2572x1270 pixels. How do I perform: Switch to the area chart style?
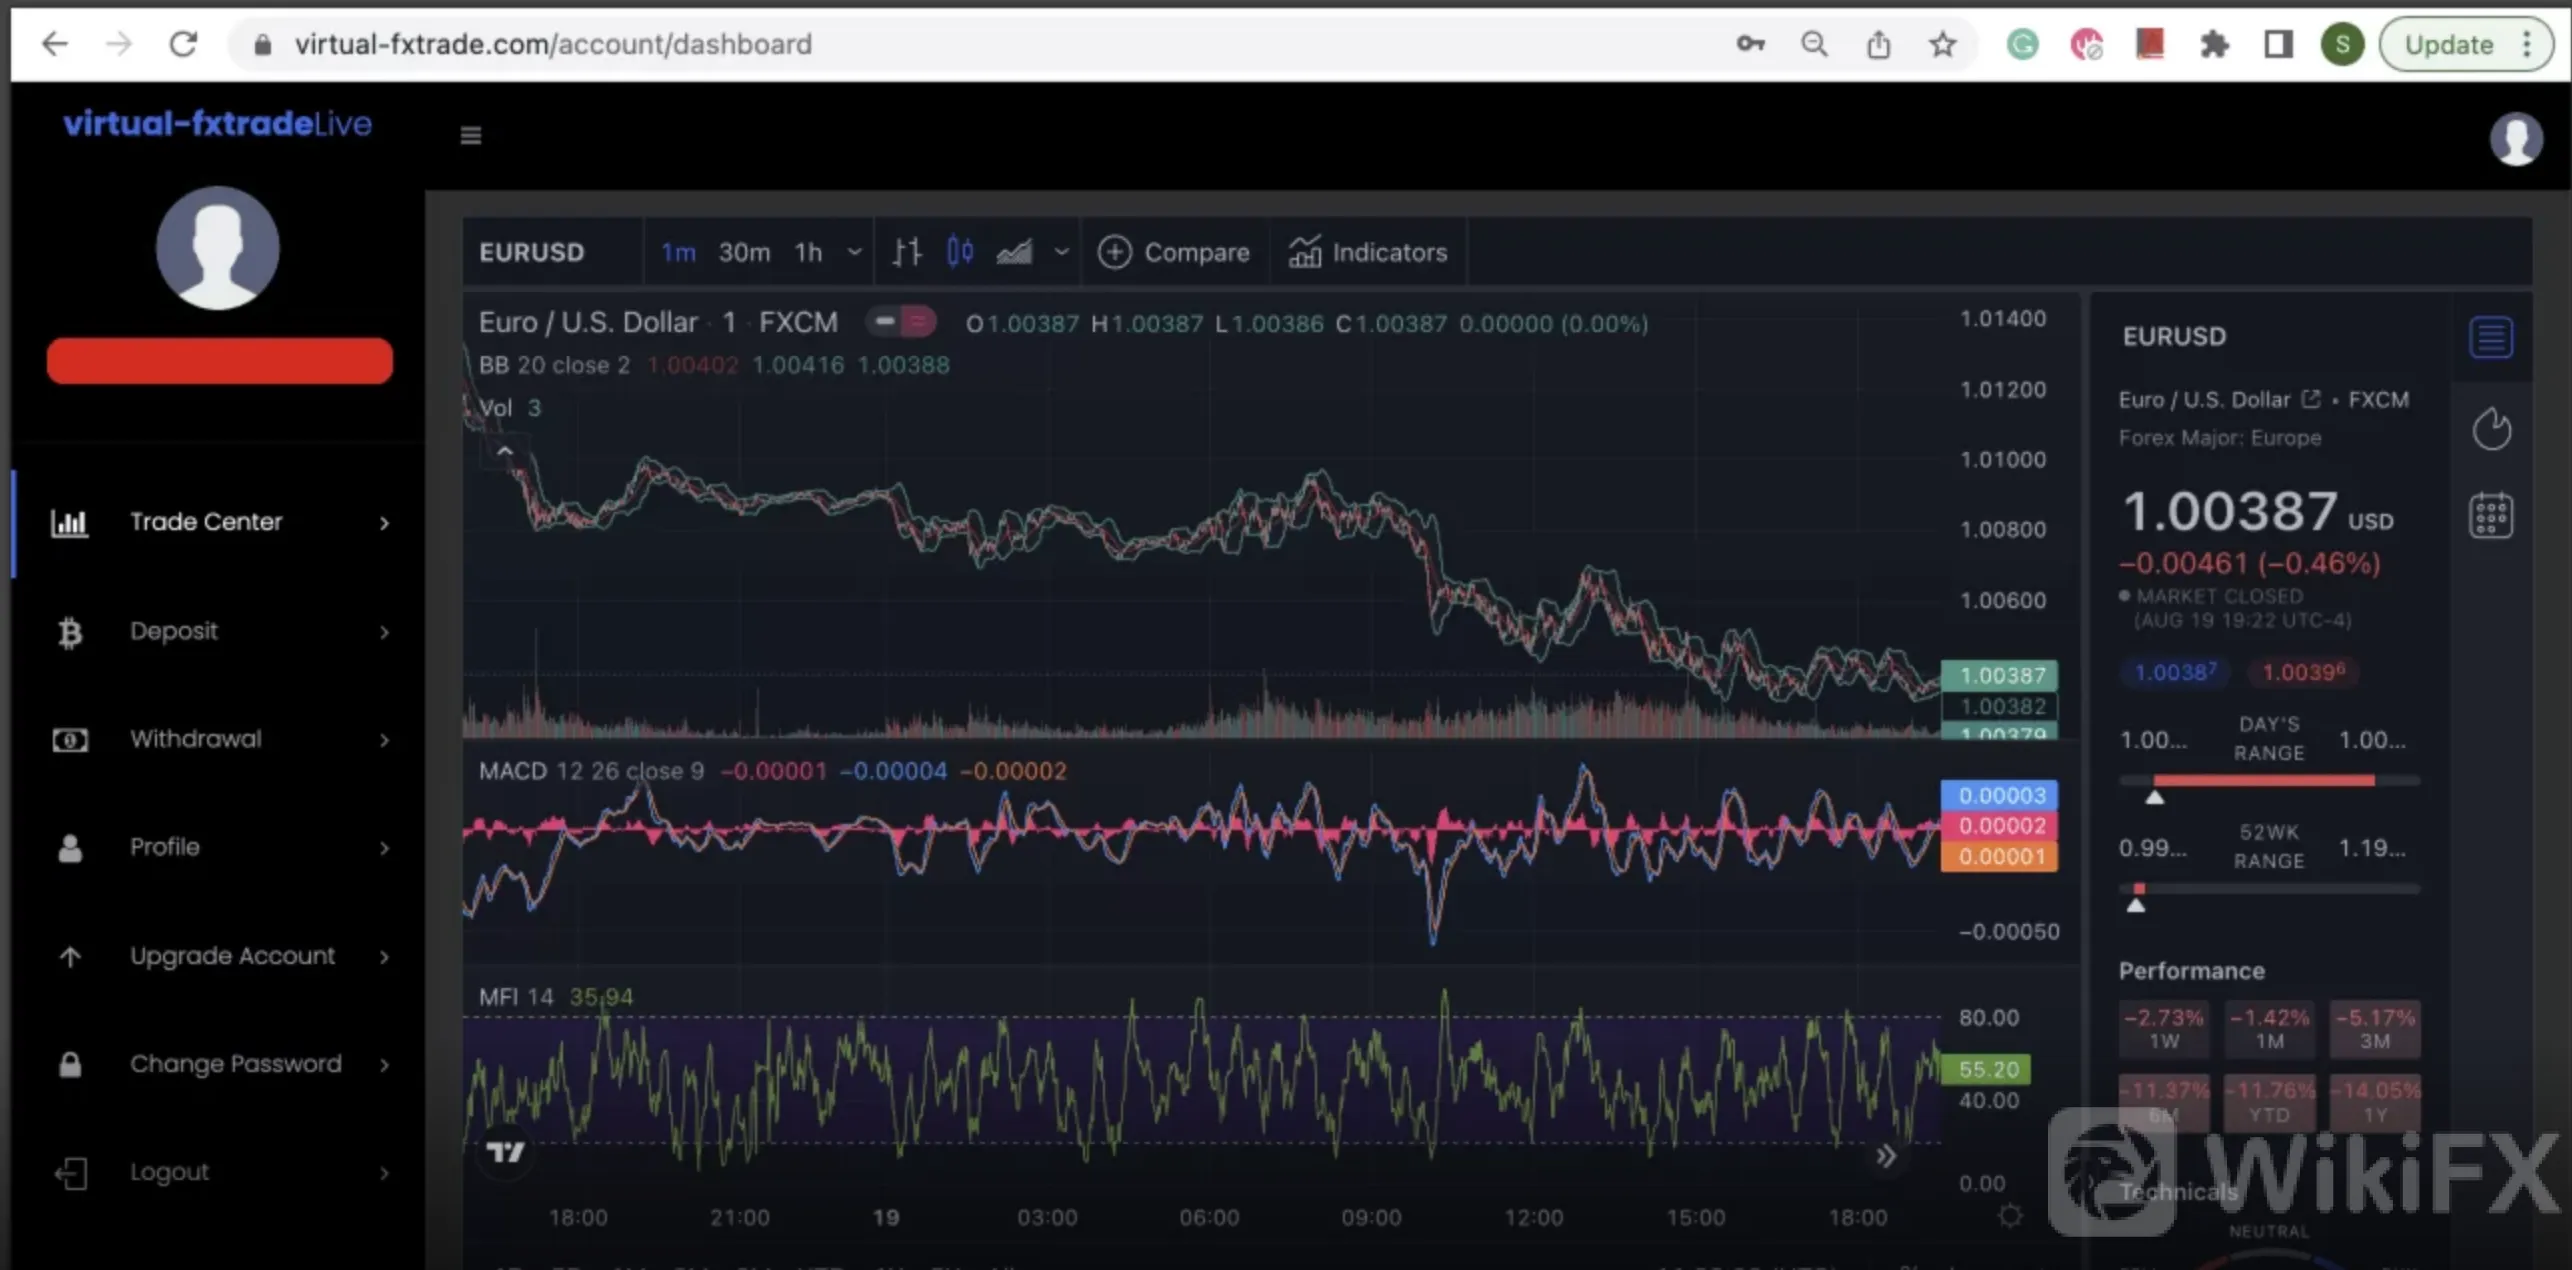[x=1014, y=252]
